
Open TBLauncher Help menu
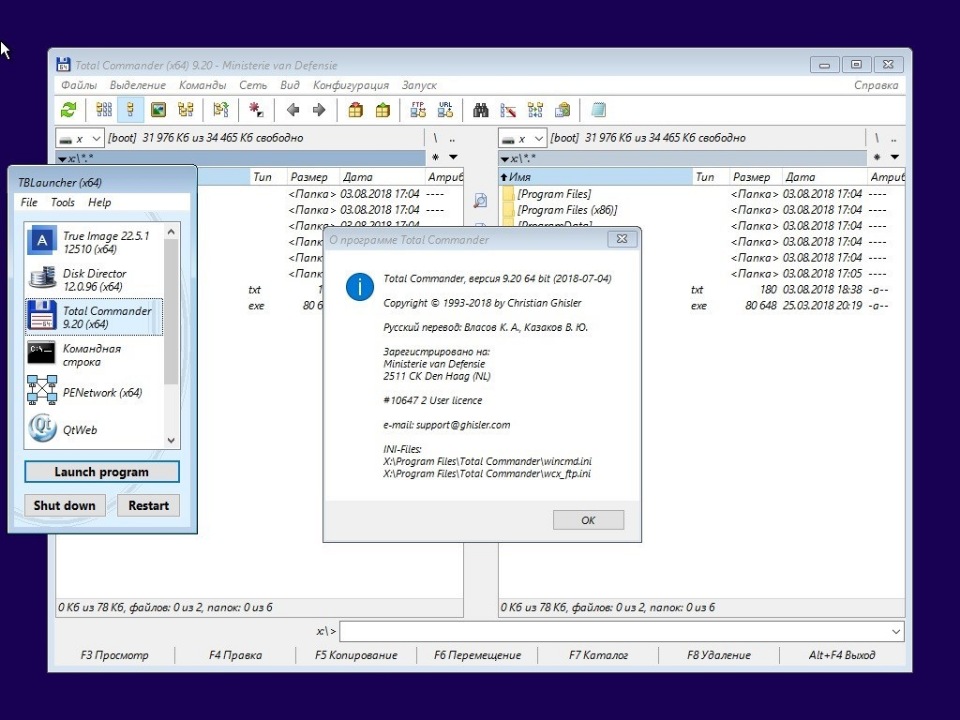point(99,203)
